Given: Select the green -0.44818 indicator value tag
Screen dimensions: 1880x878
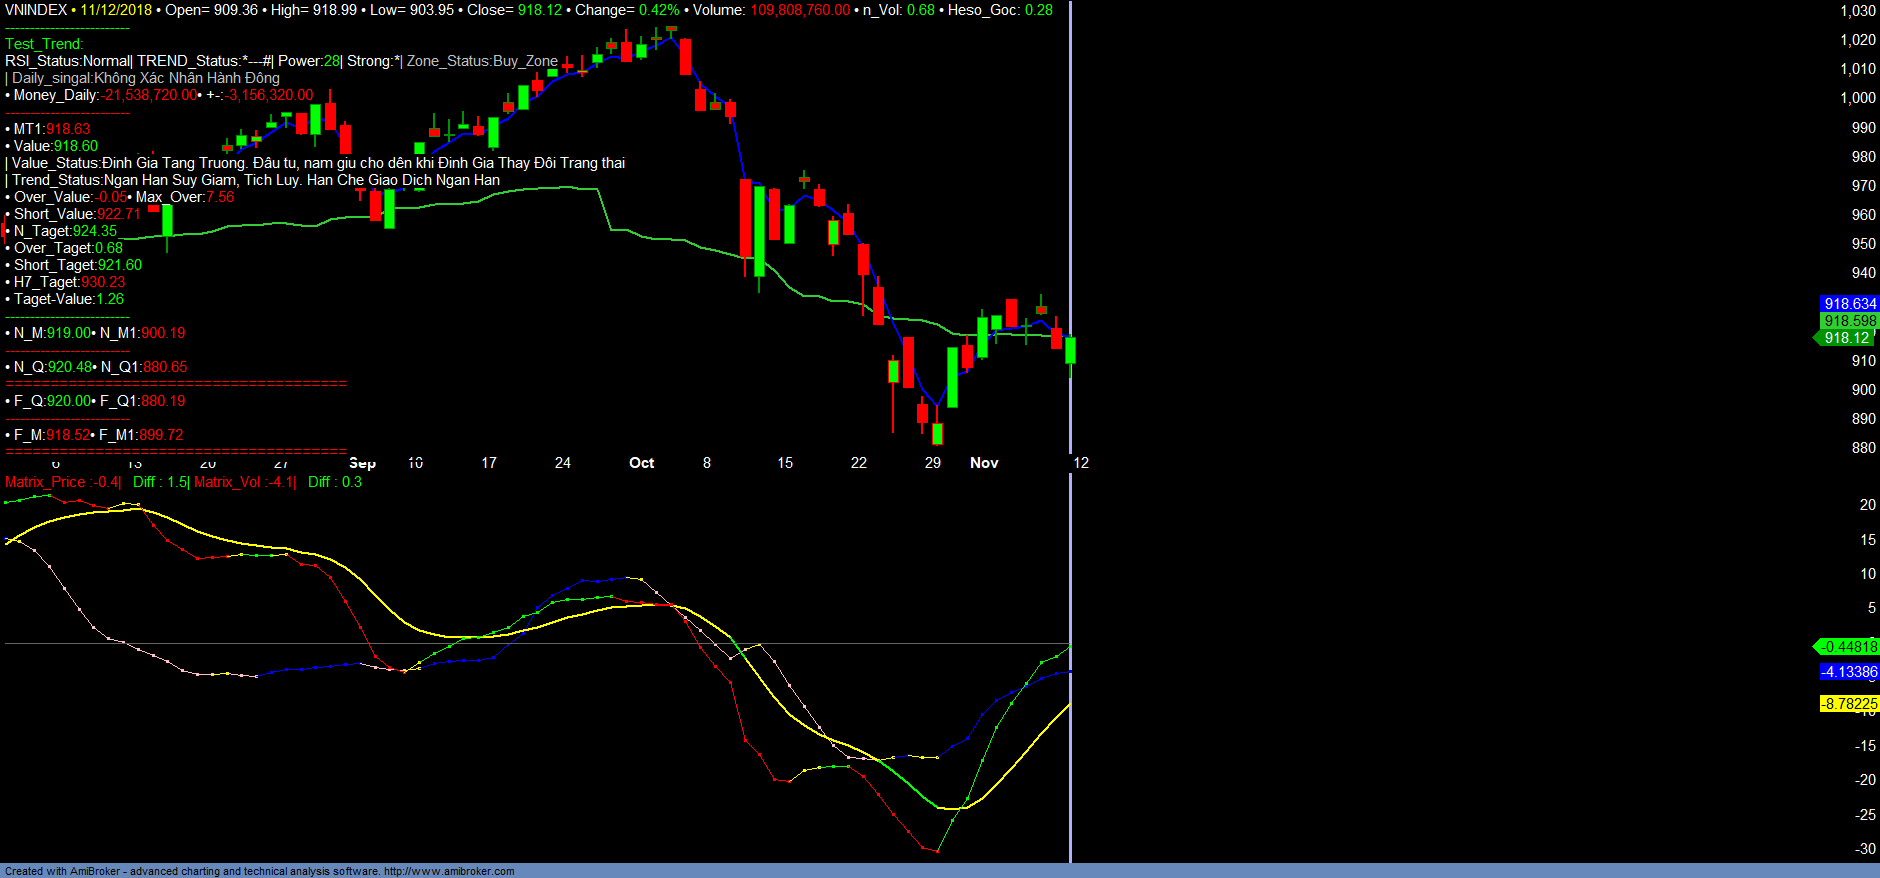Looking at the screenshot, I should (1848, 647).
